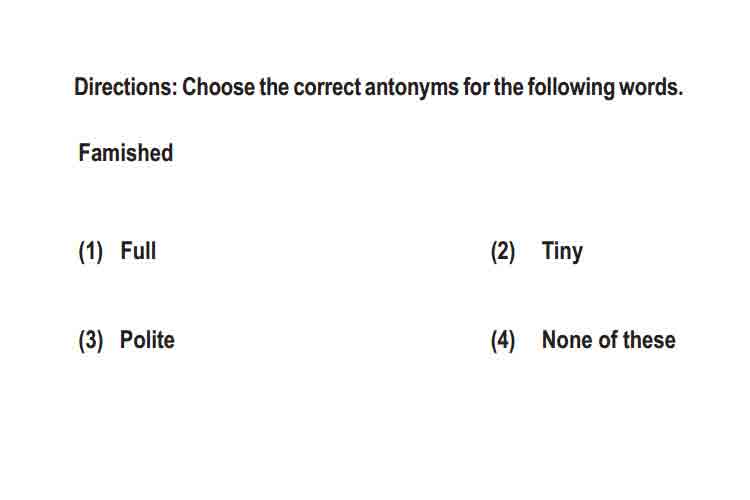Click the word "Choose" in the directions
This screenshot has height=500, width=750.
click(218, 87)
